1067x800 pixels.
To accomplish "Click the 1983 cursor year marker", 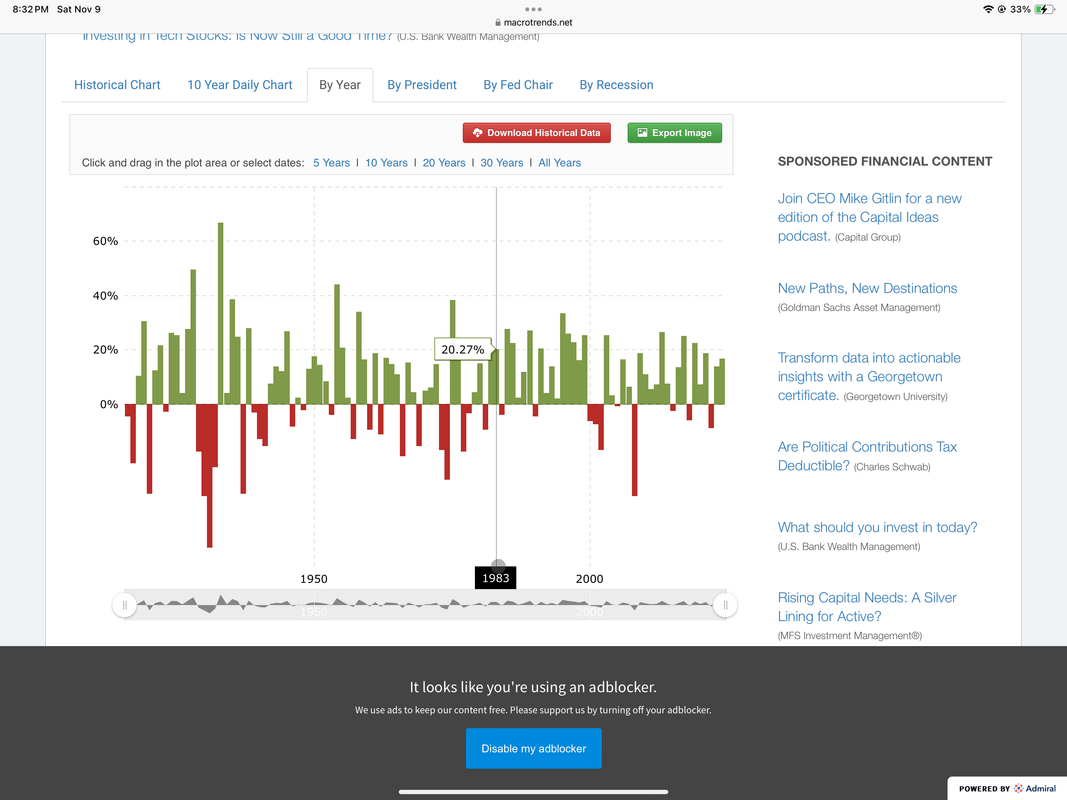I will point(495,578).
